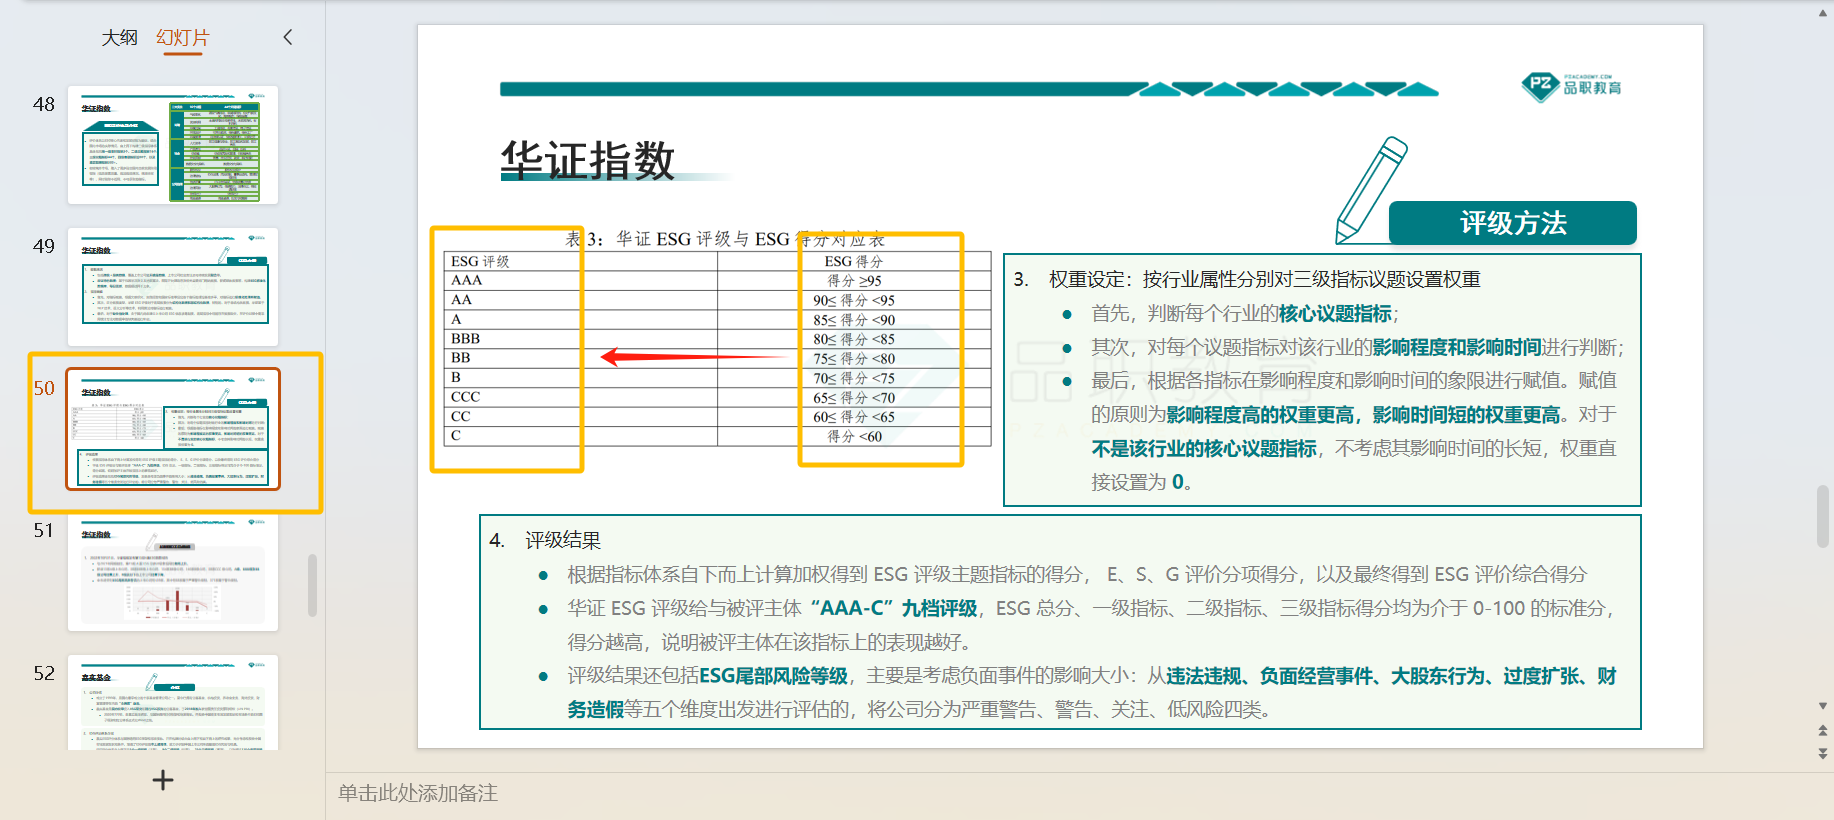The height and width of the screenshot is (820, 1834).
Task: Click the 80≤ 得分 <85 score cell
Action: click(x=854, y=339)
